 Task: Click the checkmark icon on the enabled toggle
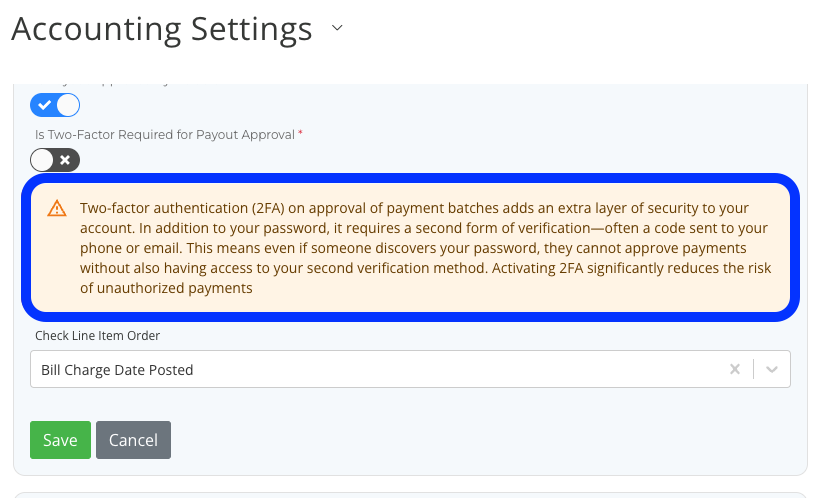click(x=44, y=105)
